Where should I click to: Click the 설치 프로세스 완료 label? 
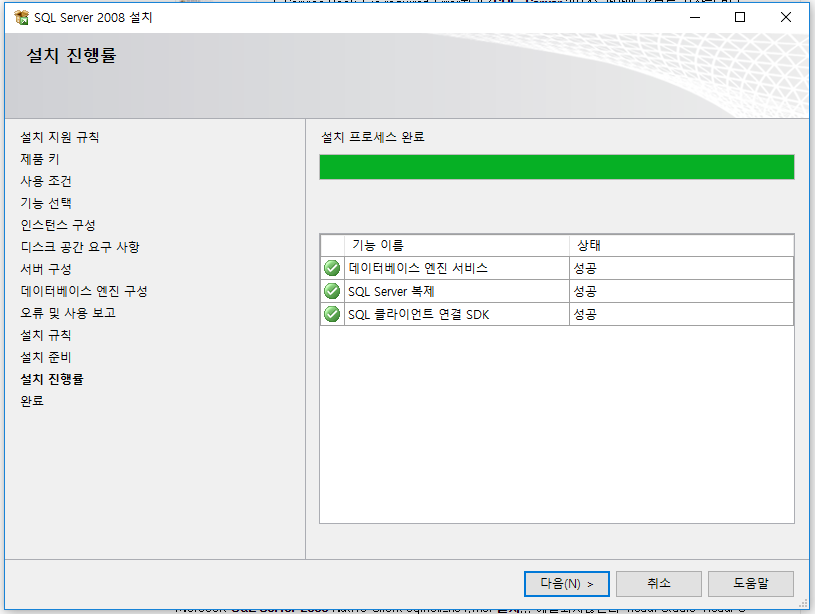pos(373,137)
